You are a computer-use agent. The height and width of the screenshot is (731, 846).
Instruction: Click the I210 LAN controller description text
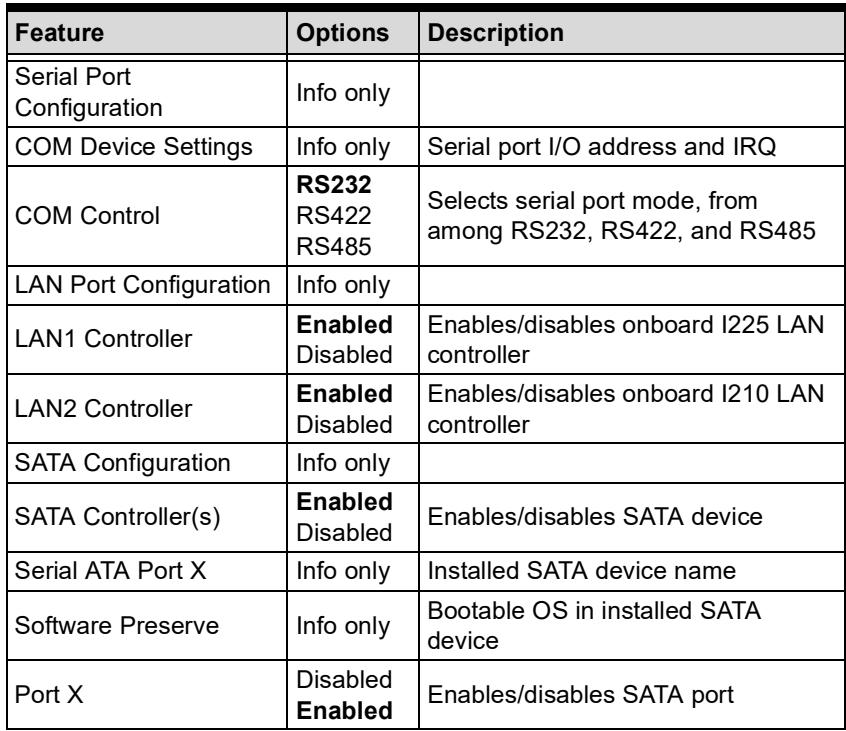click(626, 409)
